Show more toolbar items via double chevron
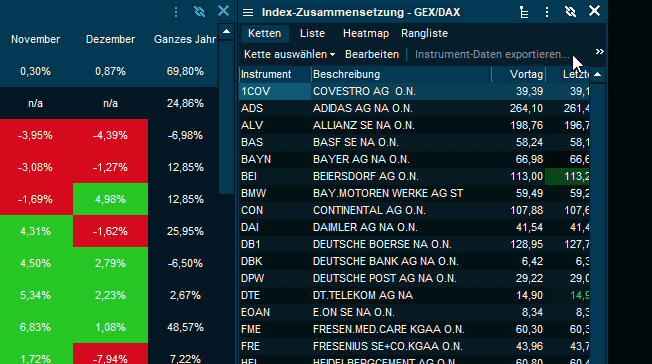The height and width of the screenshot is (364, 652). pyautogui.click(x=599, y=52)
